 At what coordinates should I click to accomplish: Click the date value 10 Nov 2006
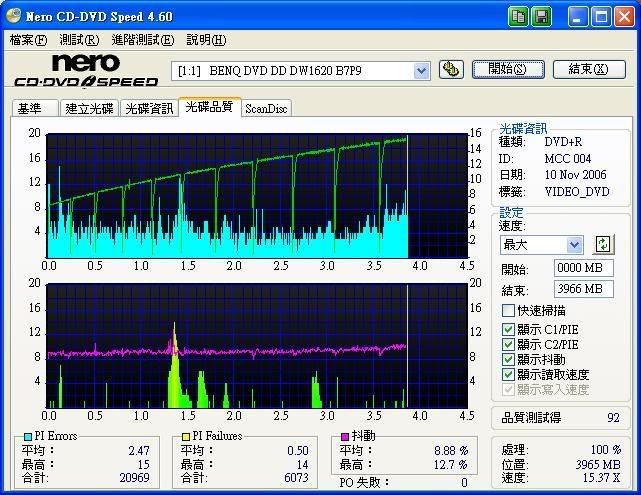[575, 175]
